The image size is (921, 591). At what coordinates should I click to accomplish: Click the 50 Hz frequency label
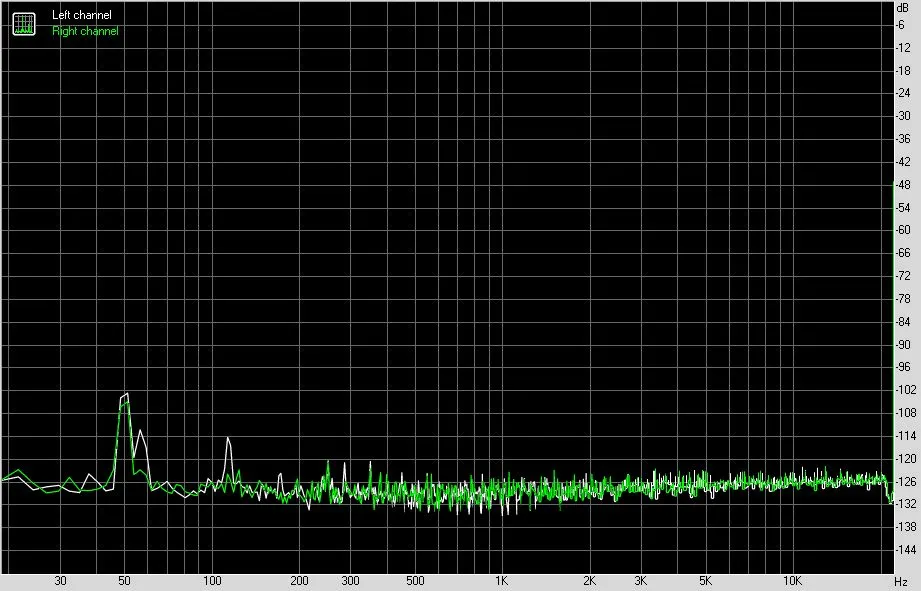pyautogui.click(x=124, y=581)
